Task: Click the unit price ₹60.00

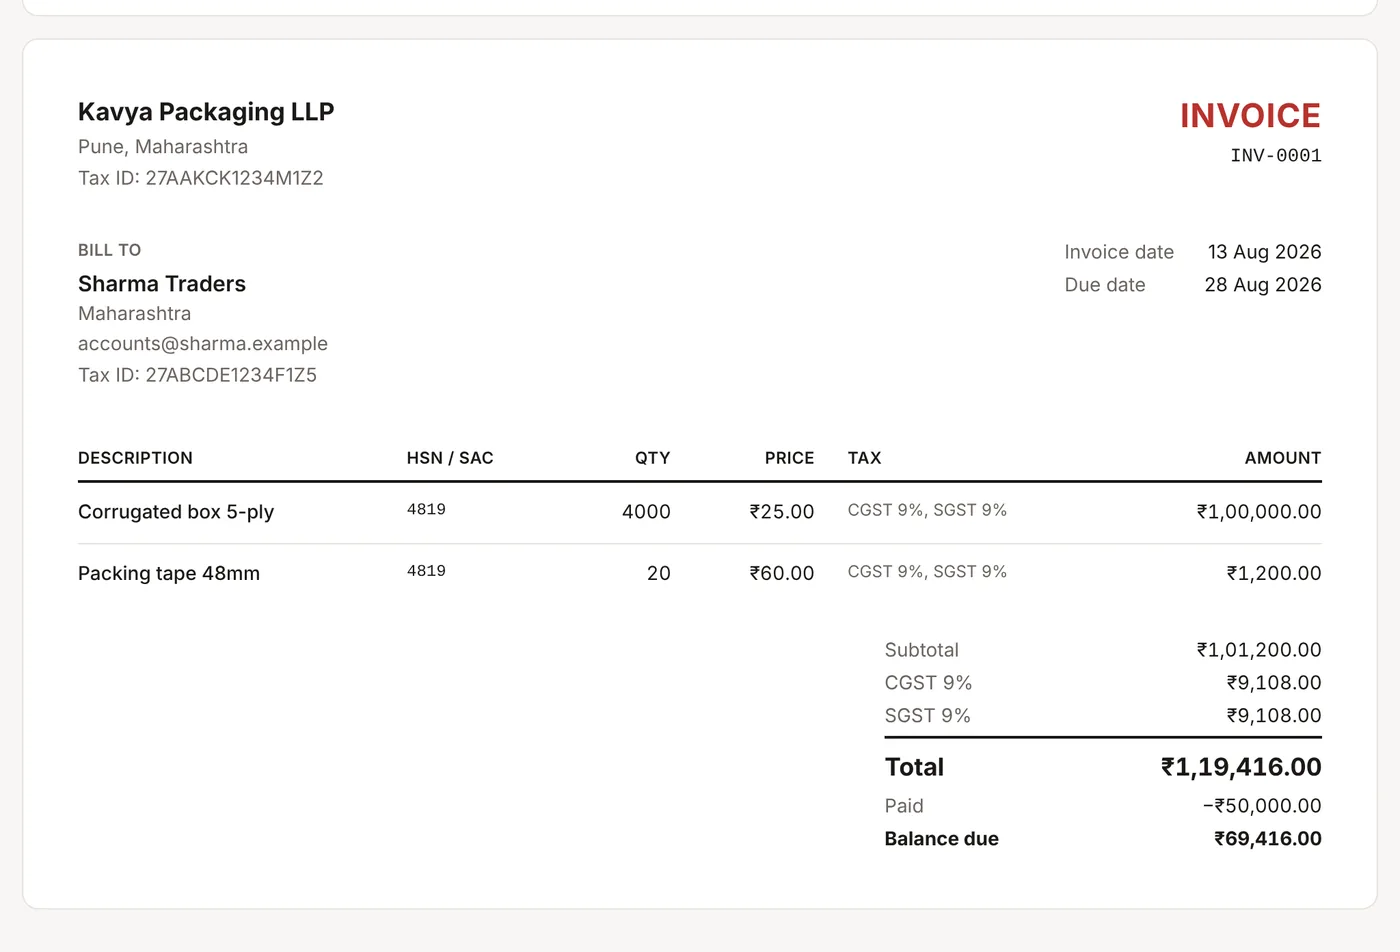Action: (782, 574)
